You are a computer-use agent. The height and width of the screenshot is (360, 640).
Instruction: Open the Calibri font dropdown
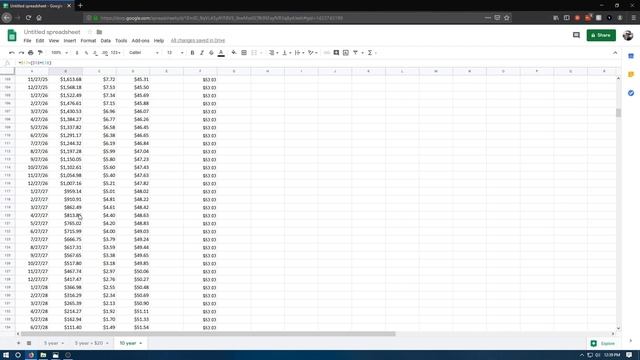pyautogui.click(x=144, y=53)
